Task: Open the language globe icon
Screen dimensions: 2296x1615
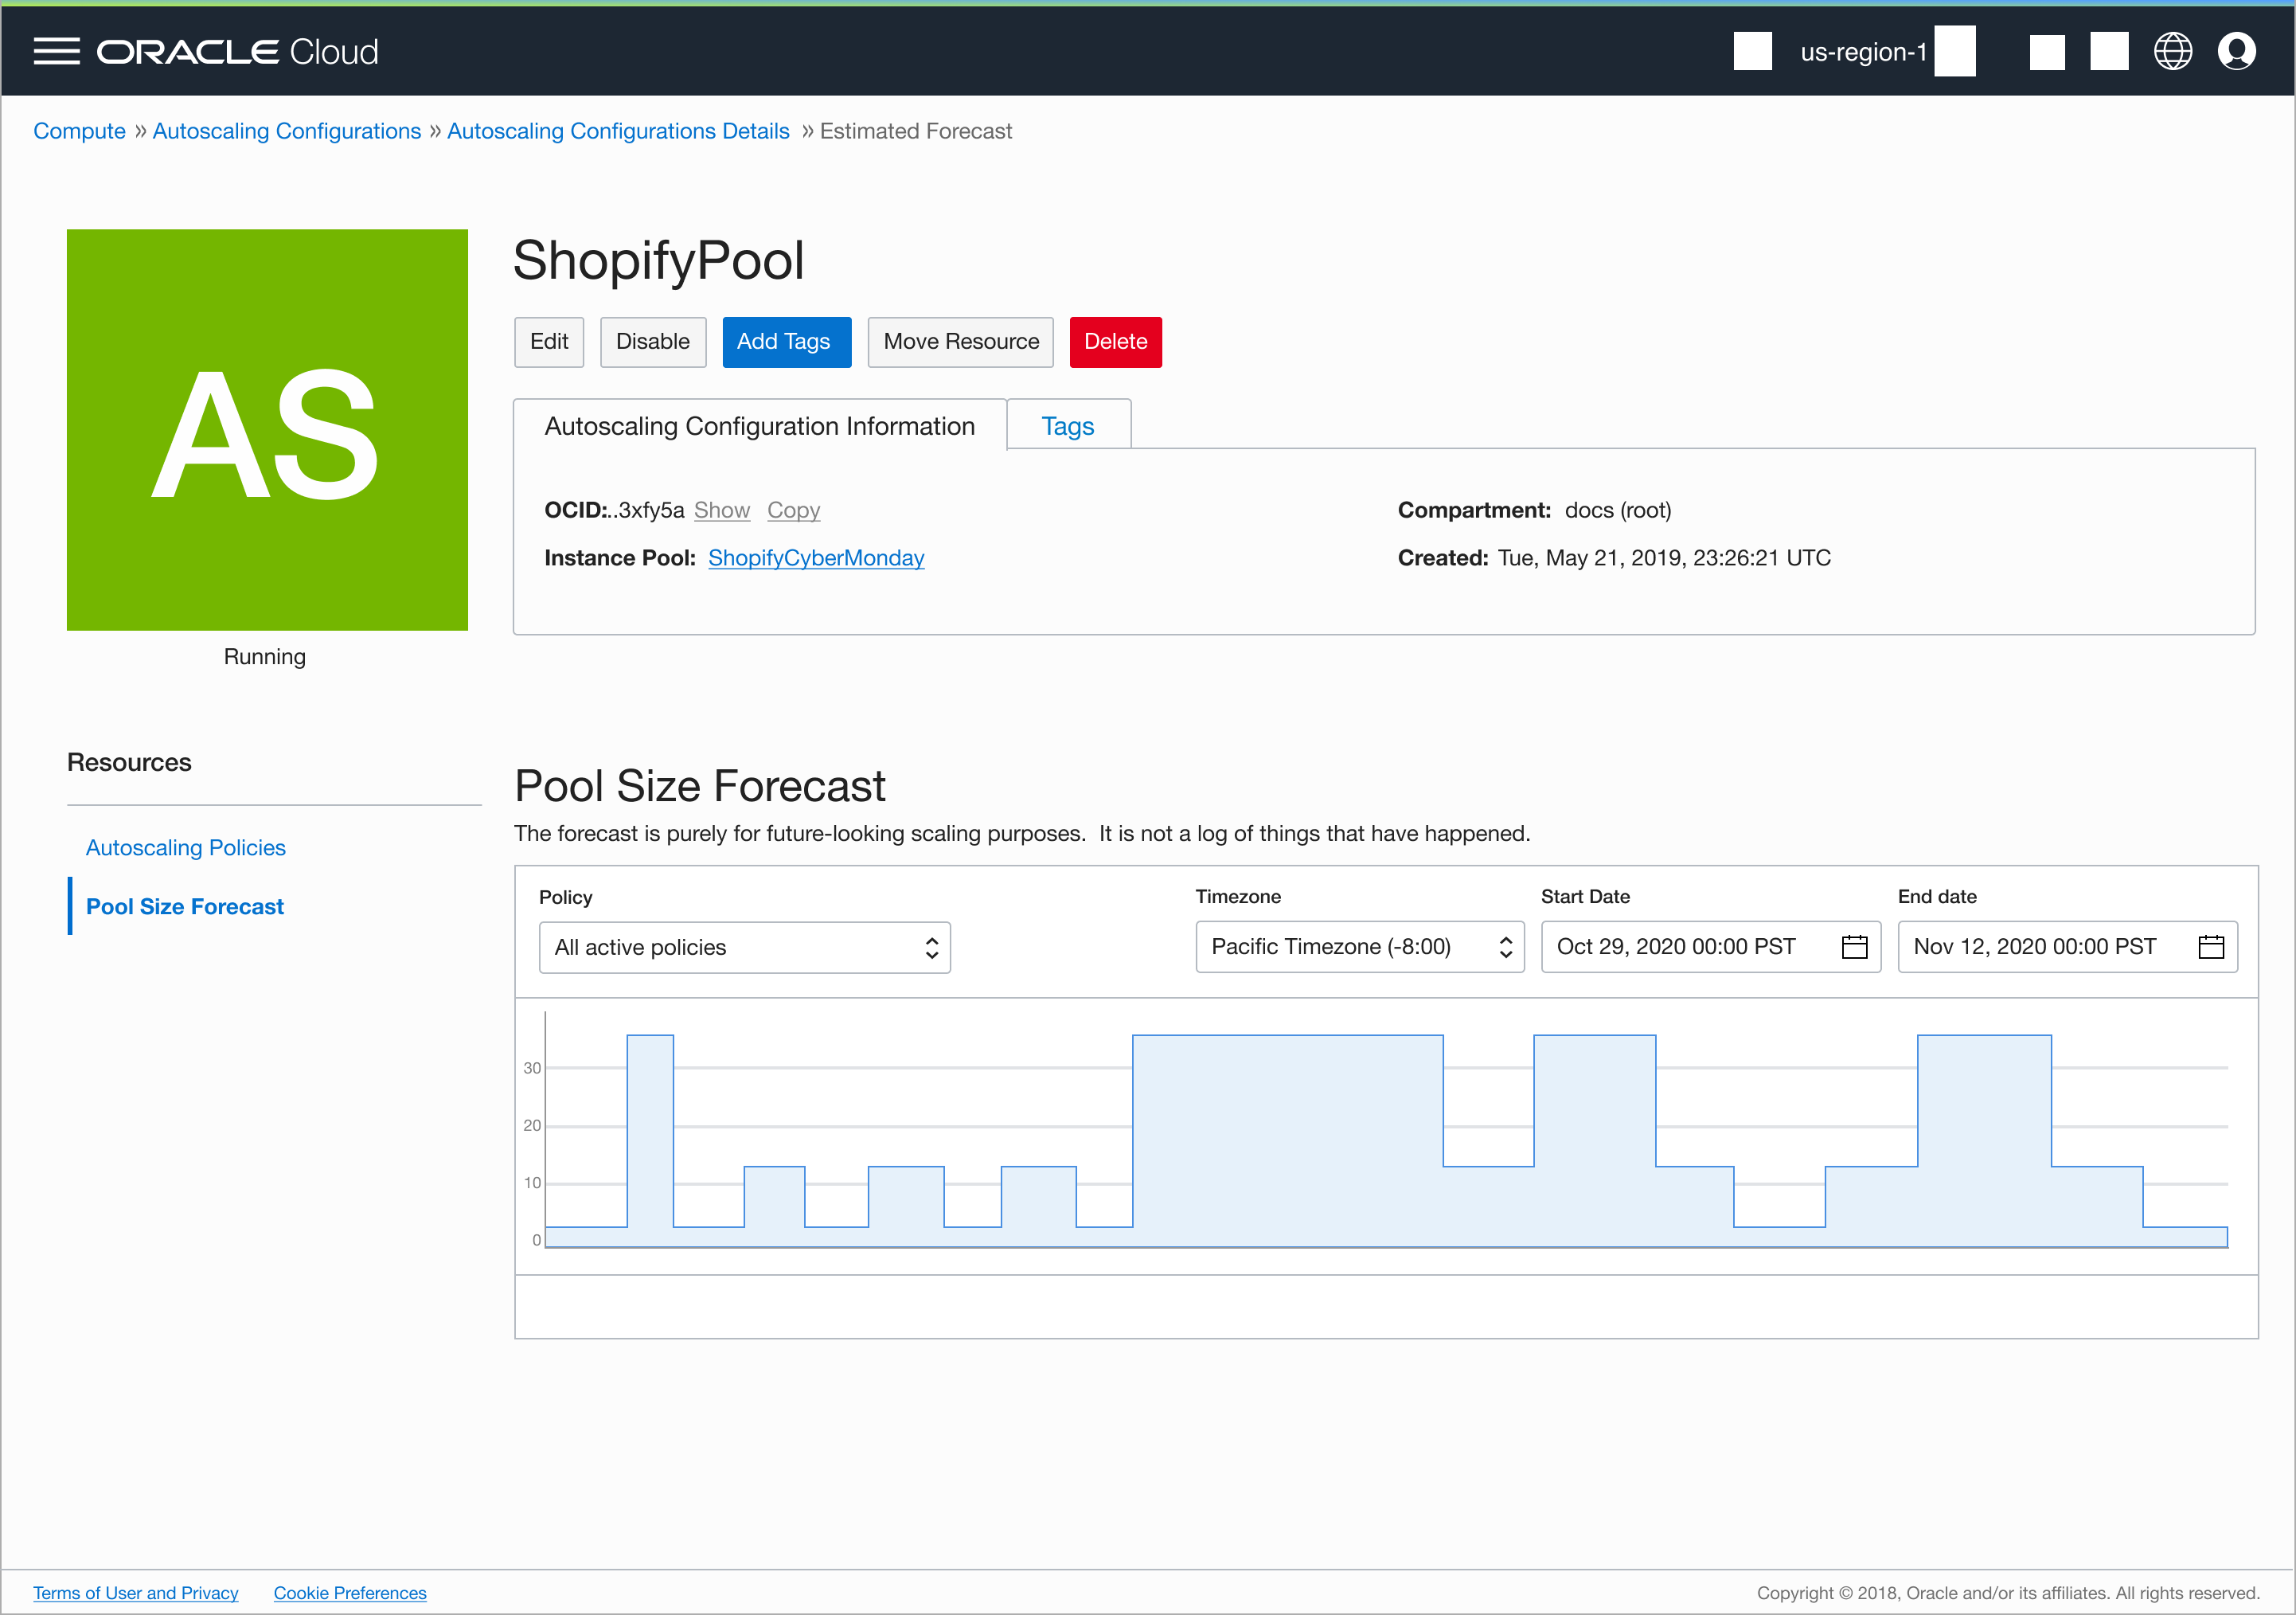Action: click(2172, 52)
